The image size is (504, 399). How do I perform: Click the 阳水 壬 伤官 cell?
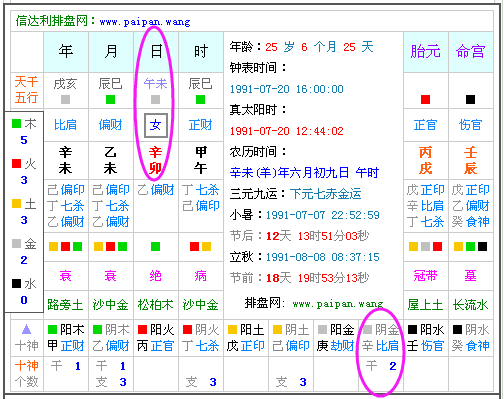tap(426, 338)
